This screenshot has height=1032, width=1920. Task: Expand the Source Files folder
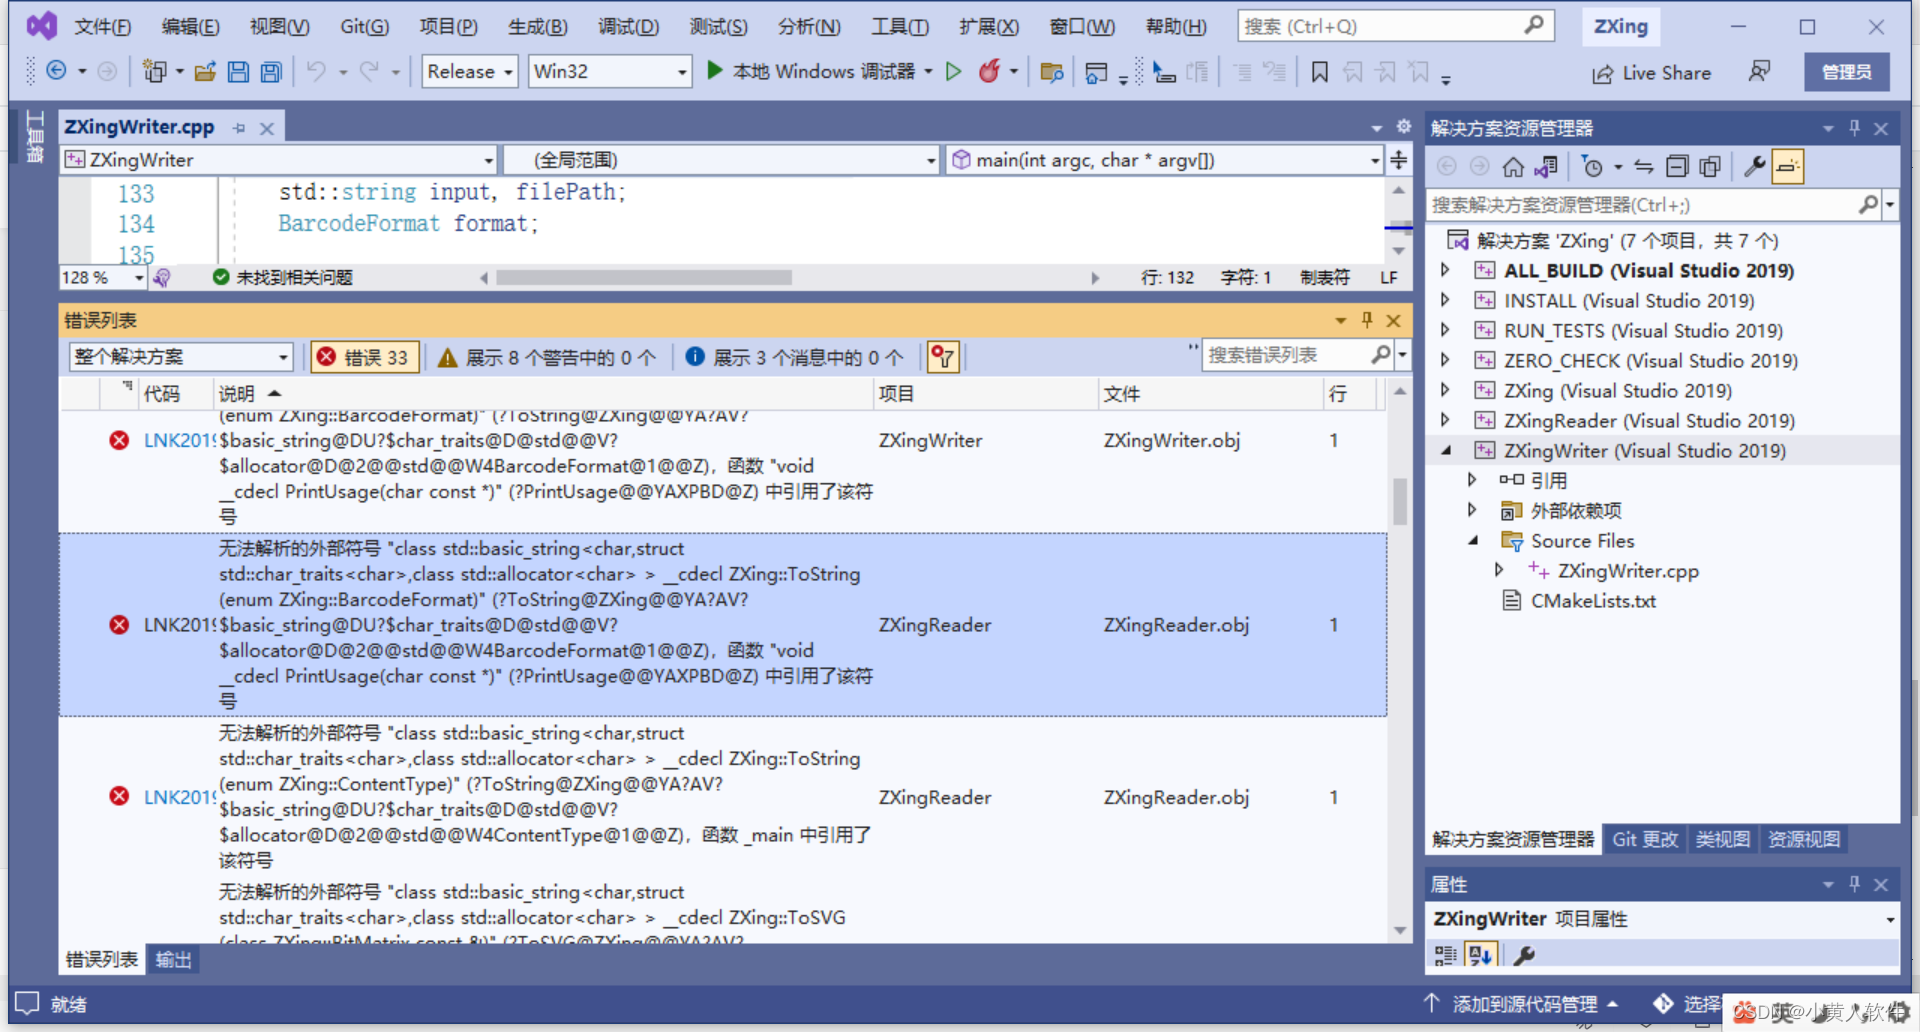[1473, 541]
